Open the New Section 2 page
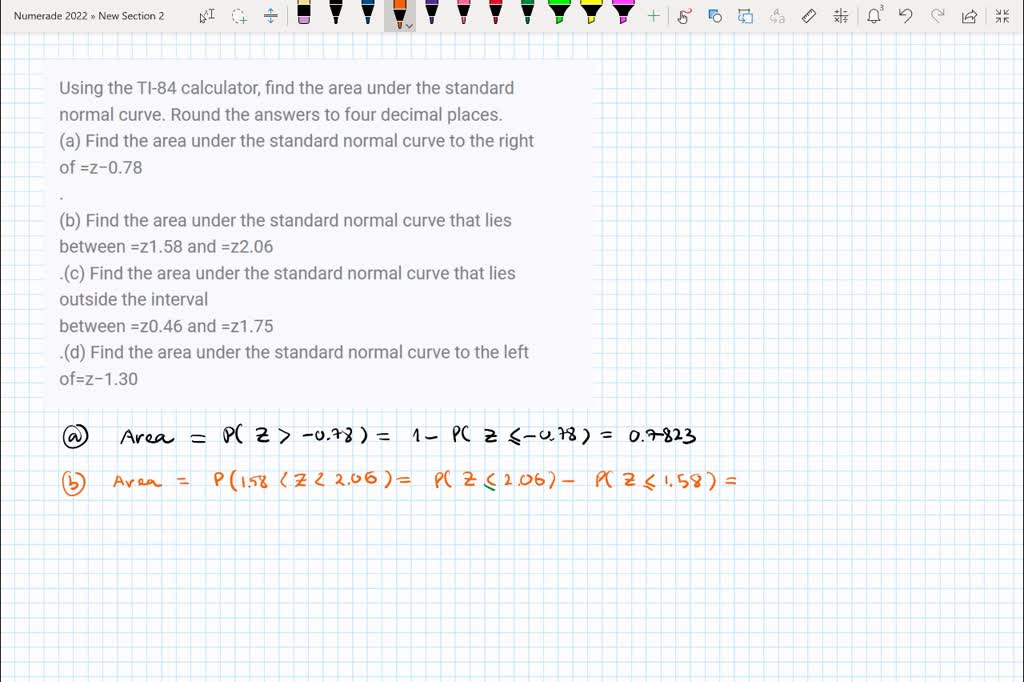 click(x=130, y=15)
